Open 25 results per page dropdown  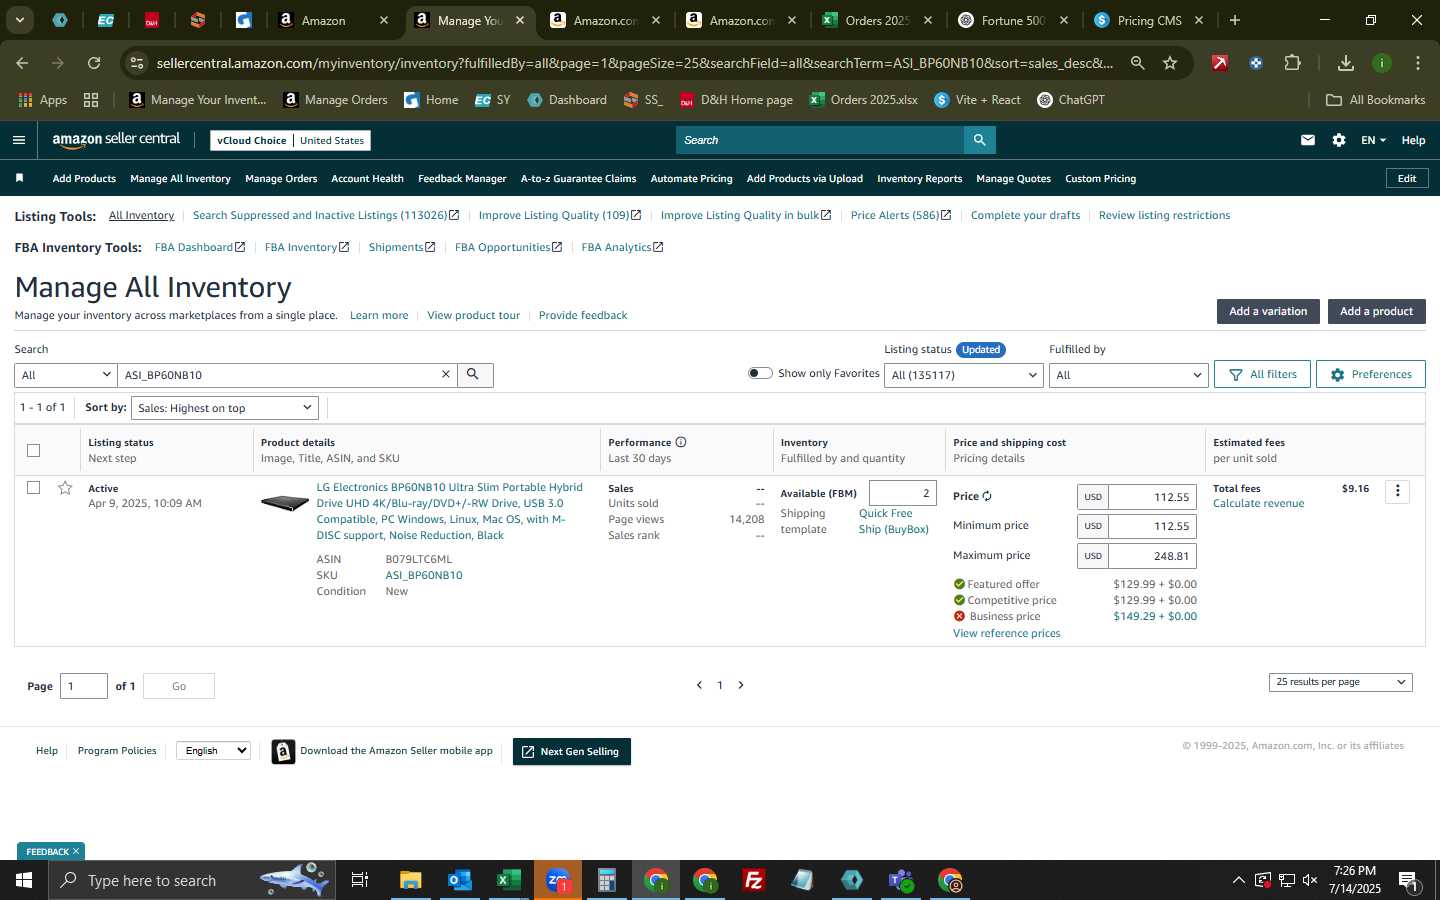pos(1340,682)
